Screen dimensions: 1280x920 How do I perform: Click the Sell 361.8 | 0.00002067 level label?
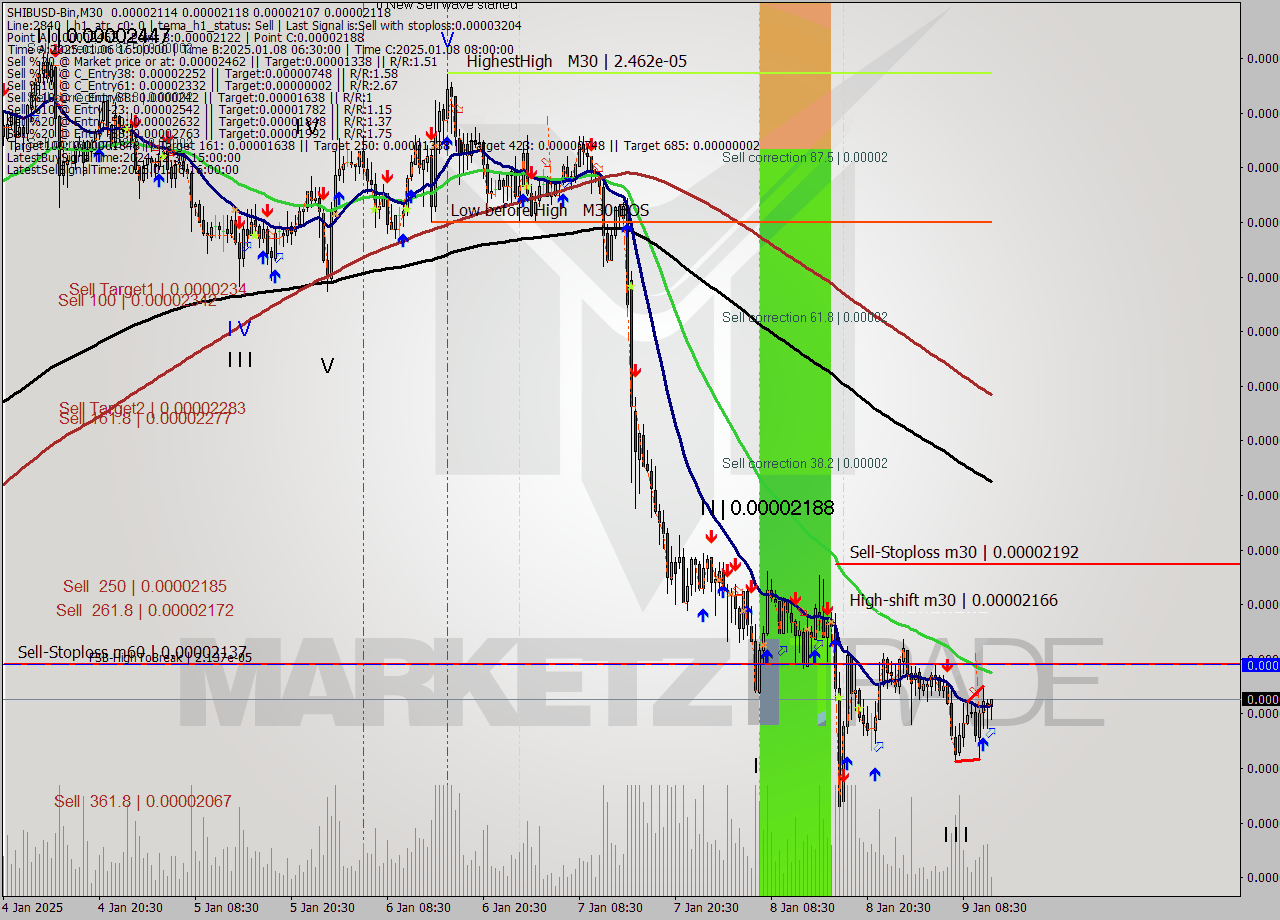click(x=143, y=802)
